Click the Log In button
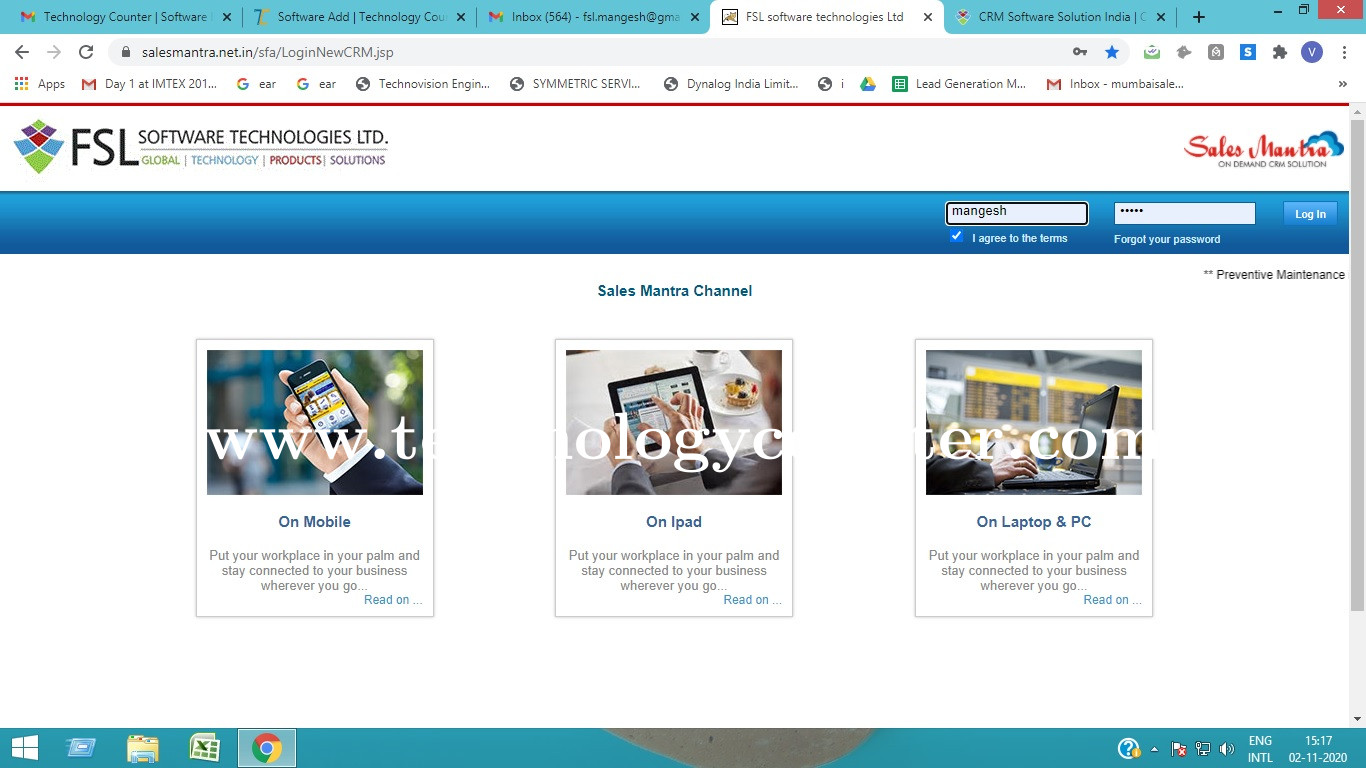Screen dimensions: 1366x768 tap(1310, 213)
